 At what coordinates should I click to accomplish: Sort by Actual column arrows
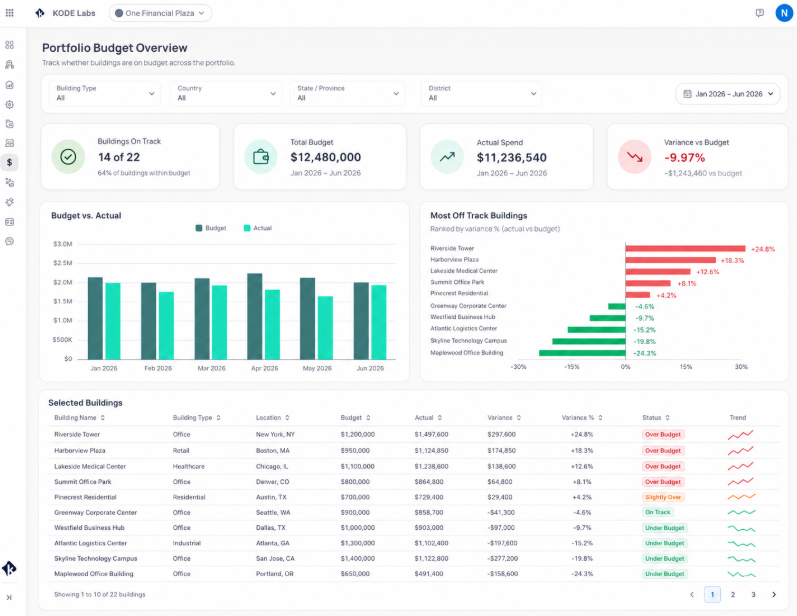(440, 418)
